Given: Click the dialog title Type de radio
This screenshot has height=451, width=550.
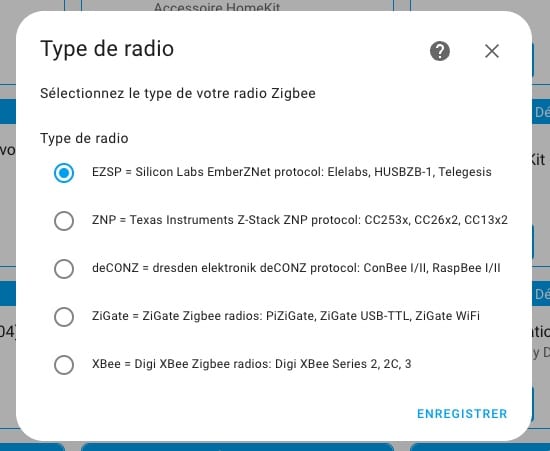Looking at the screenshot, I should (x=107, y=49).
